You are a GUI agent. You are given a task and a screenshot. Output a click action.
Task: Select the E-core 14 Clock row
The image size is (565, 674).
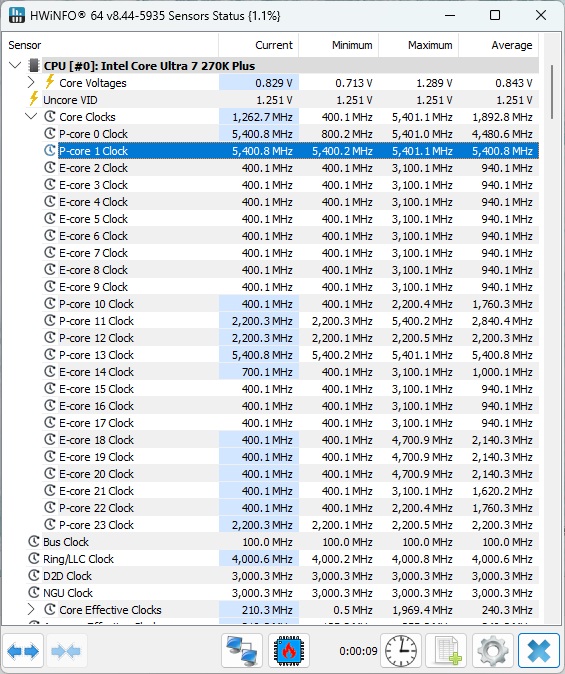coord(291,372)
